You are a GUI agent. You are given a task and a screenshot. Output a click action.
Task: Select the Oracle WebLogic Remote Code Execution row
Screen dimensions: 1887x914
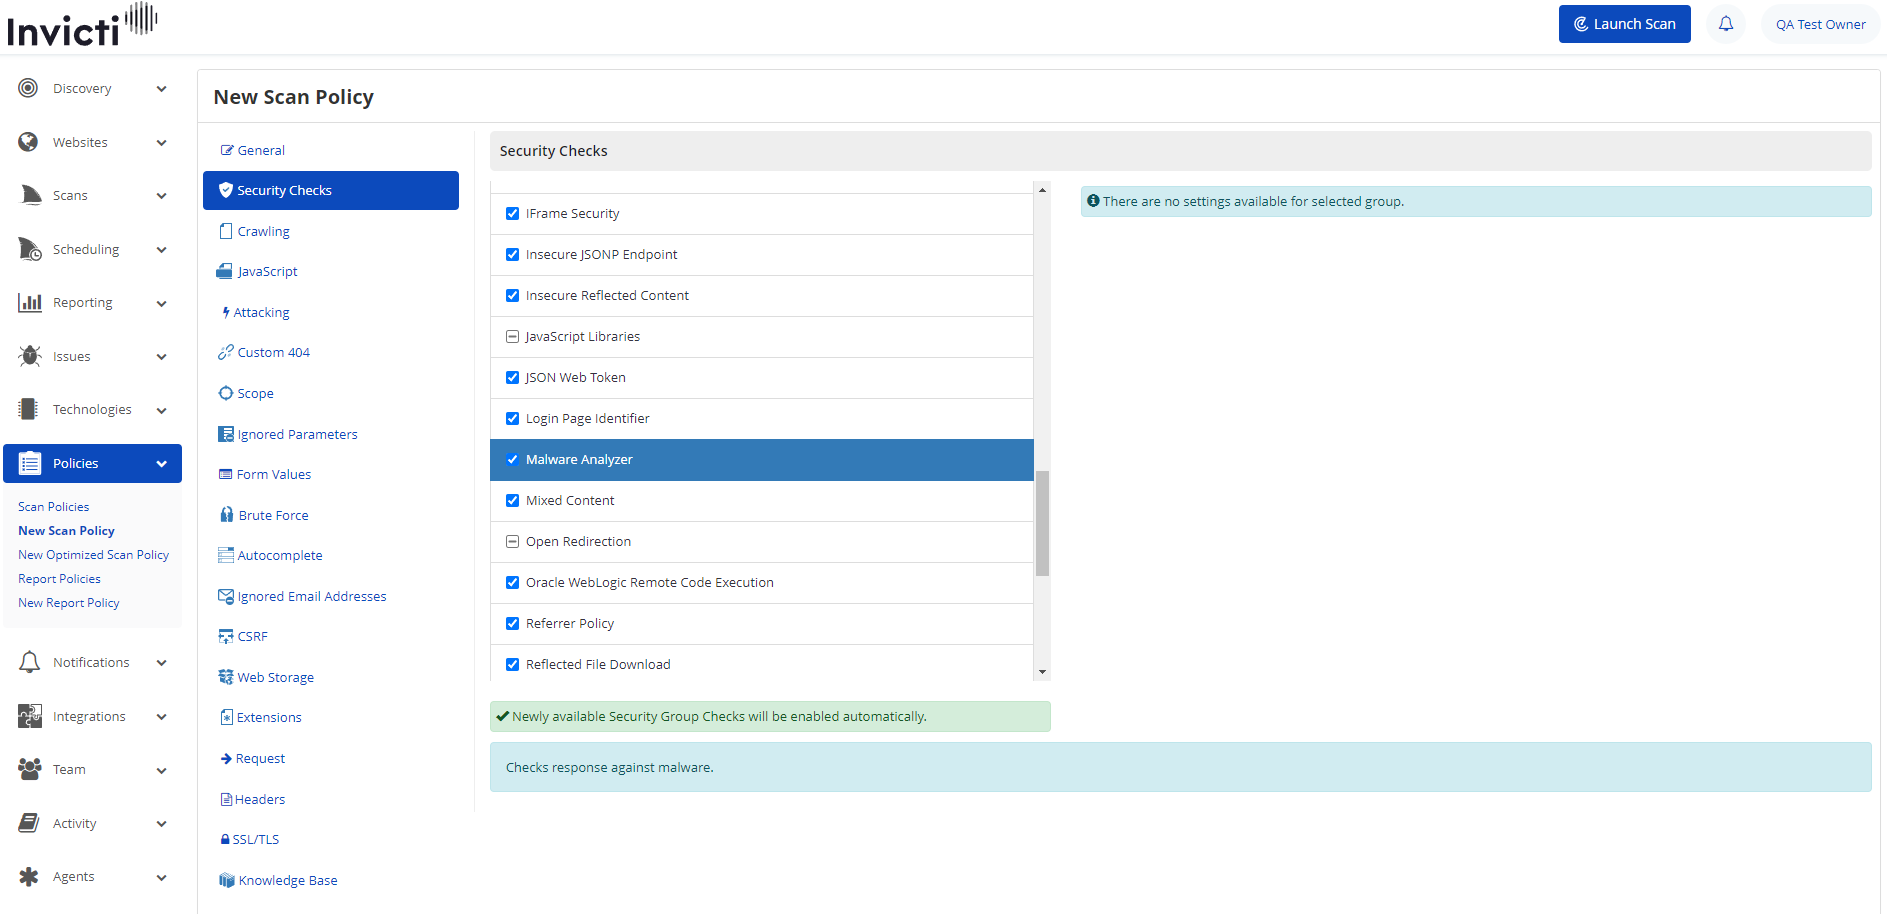pos(762,582)
